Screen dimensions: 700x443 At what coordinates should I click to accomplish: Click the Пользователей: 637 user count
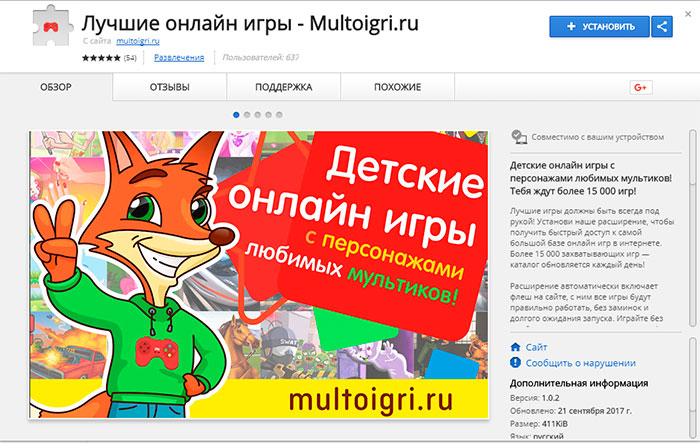click(x=261, y=58)
